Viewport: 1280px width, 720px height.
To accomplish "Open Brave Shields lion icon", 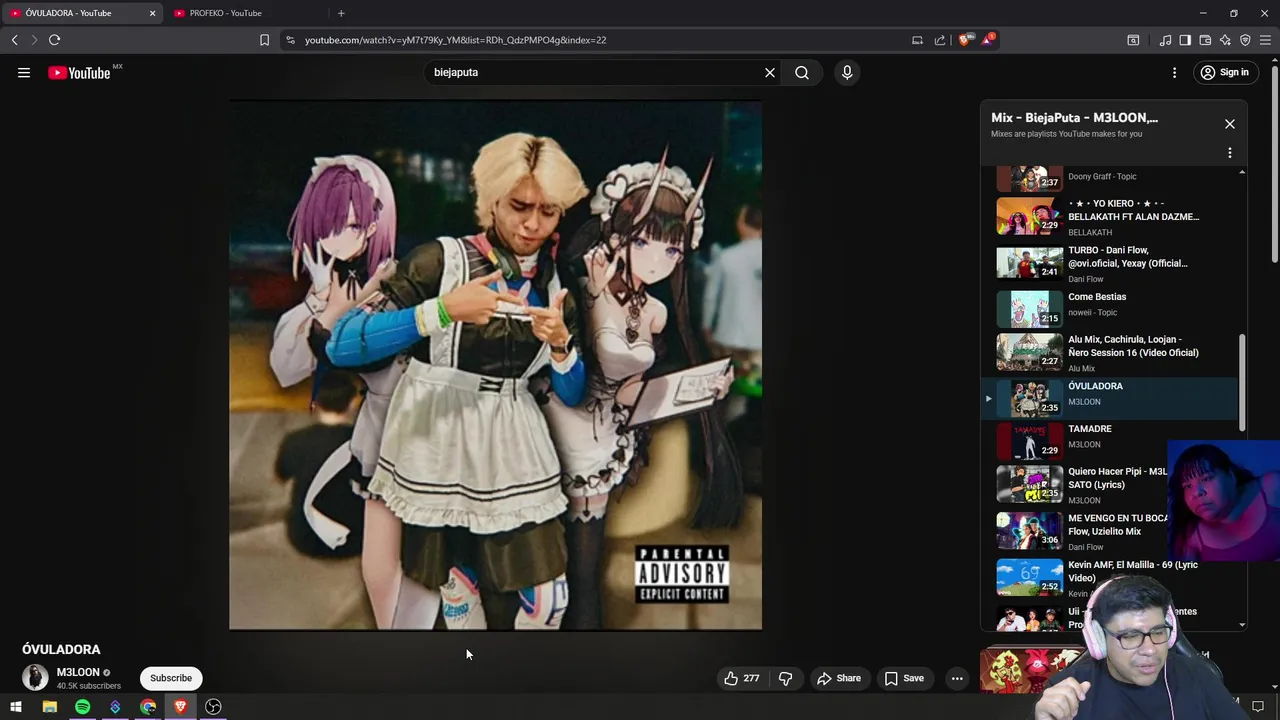I will point(964,40).
